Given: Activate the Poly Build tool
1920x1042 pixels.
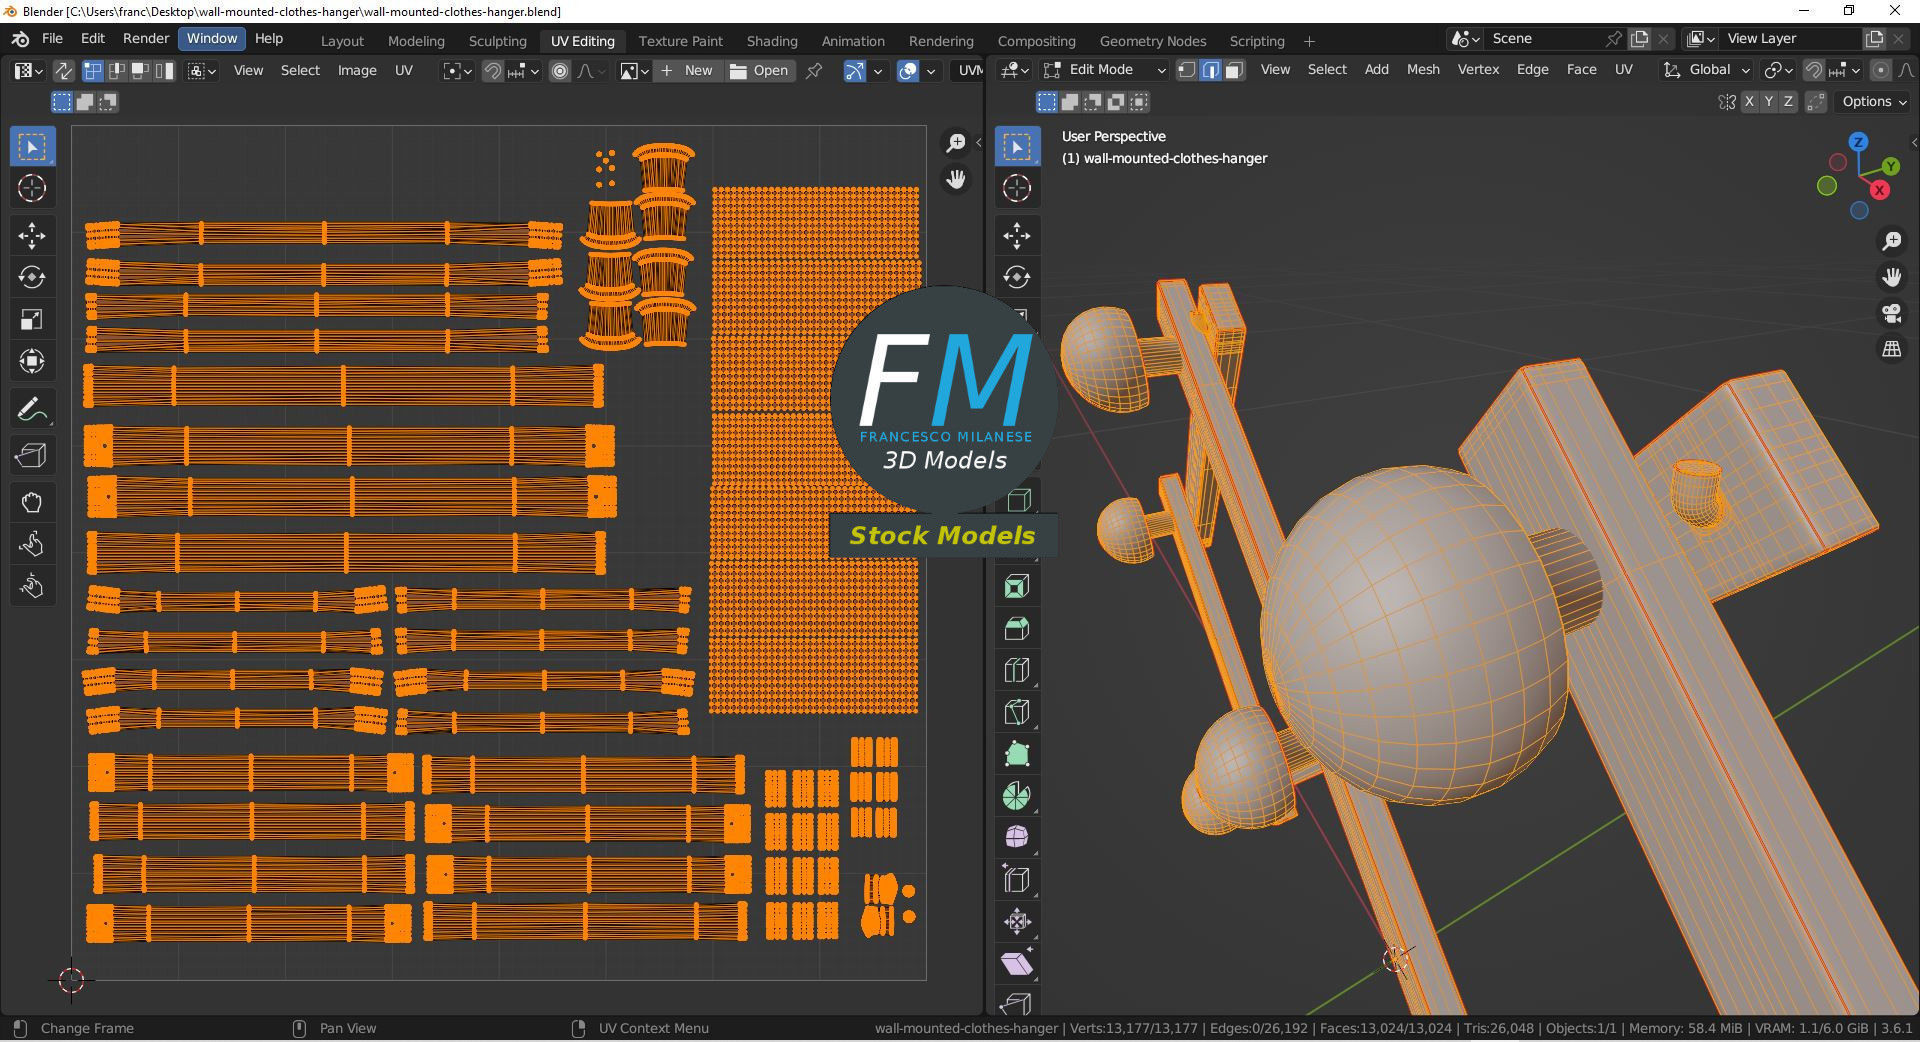Looking at the screenshot, I should pyautogui.click(x=1017, y=754).
